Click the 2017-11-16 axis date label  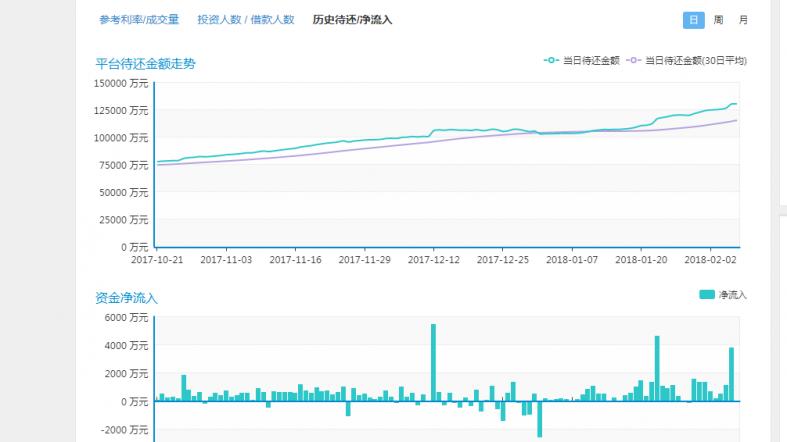click(x=295, y=259)
